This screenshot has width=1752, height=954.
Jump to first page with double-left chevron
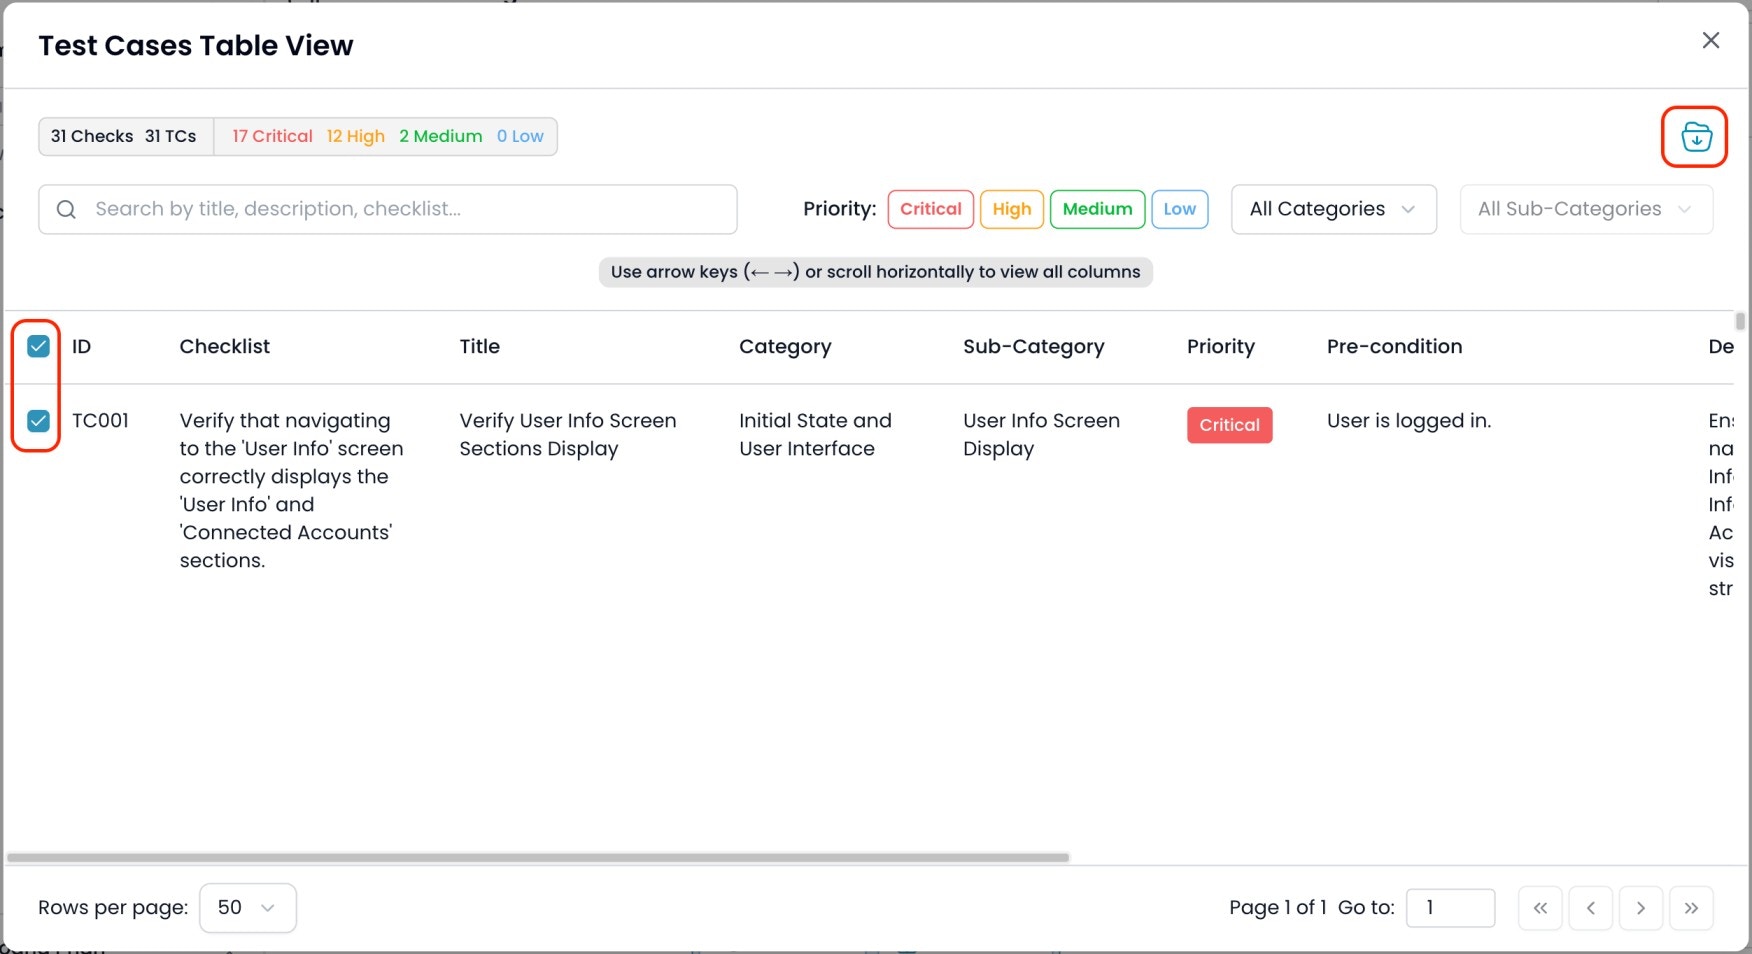tap(1540, 908)
